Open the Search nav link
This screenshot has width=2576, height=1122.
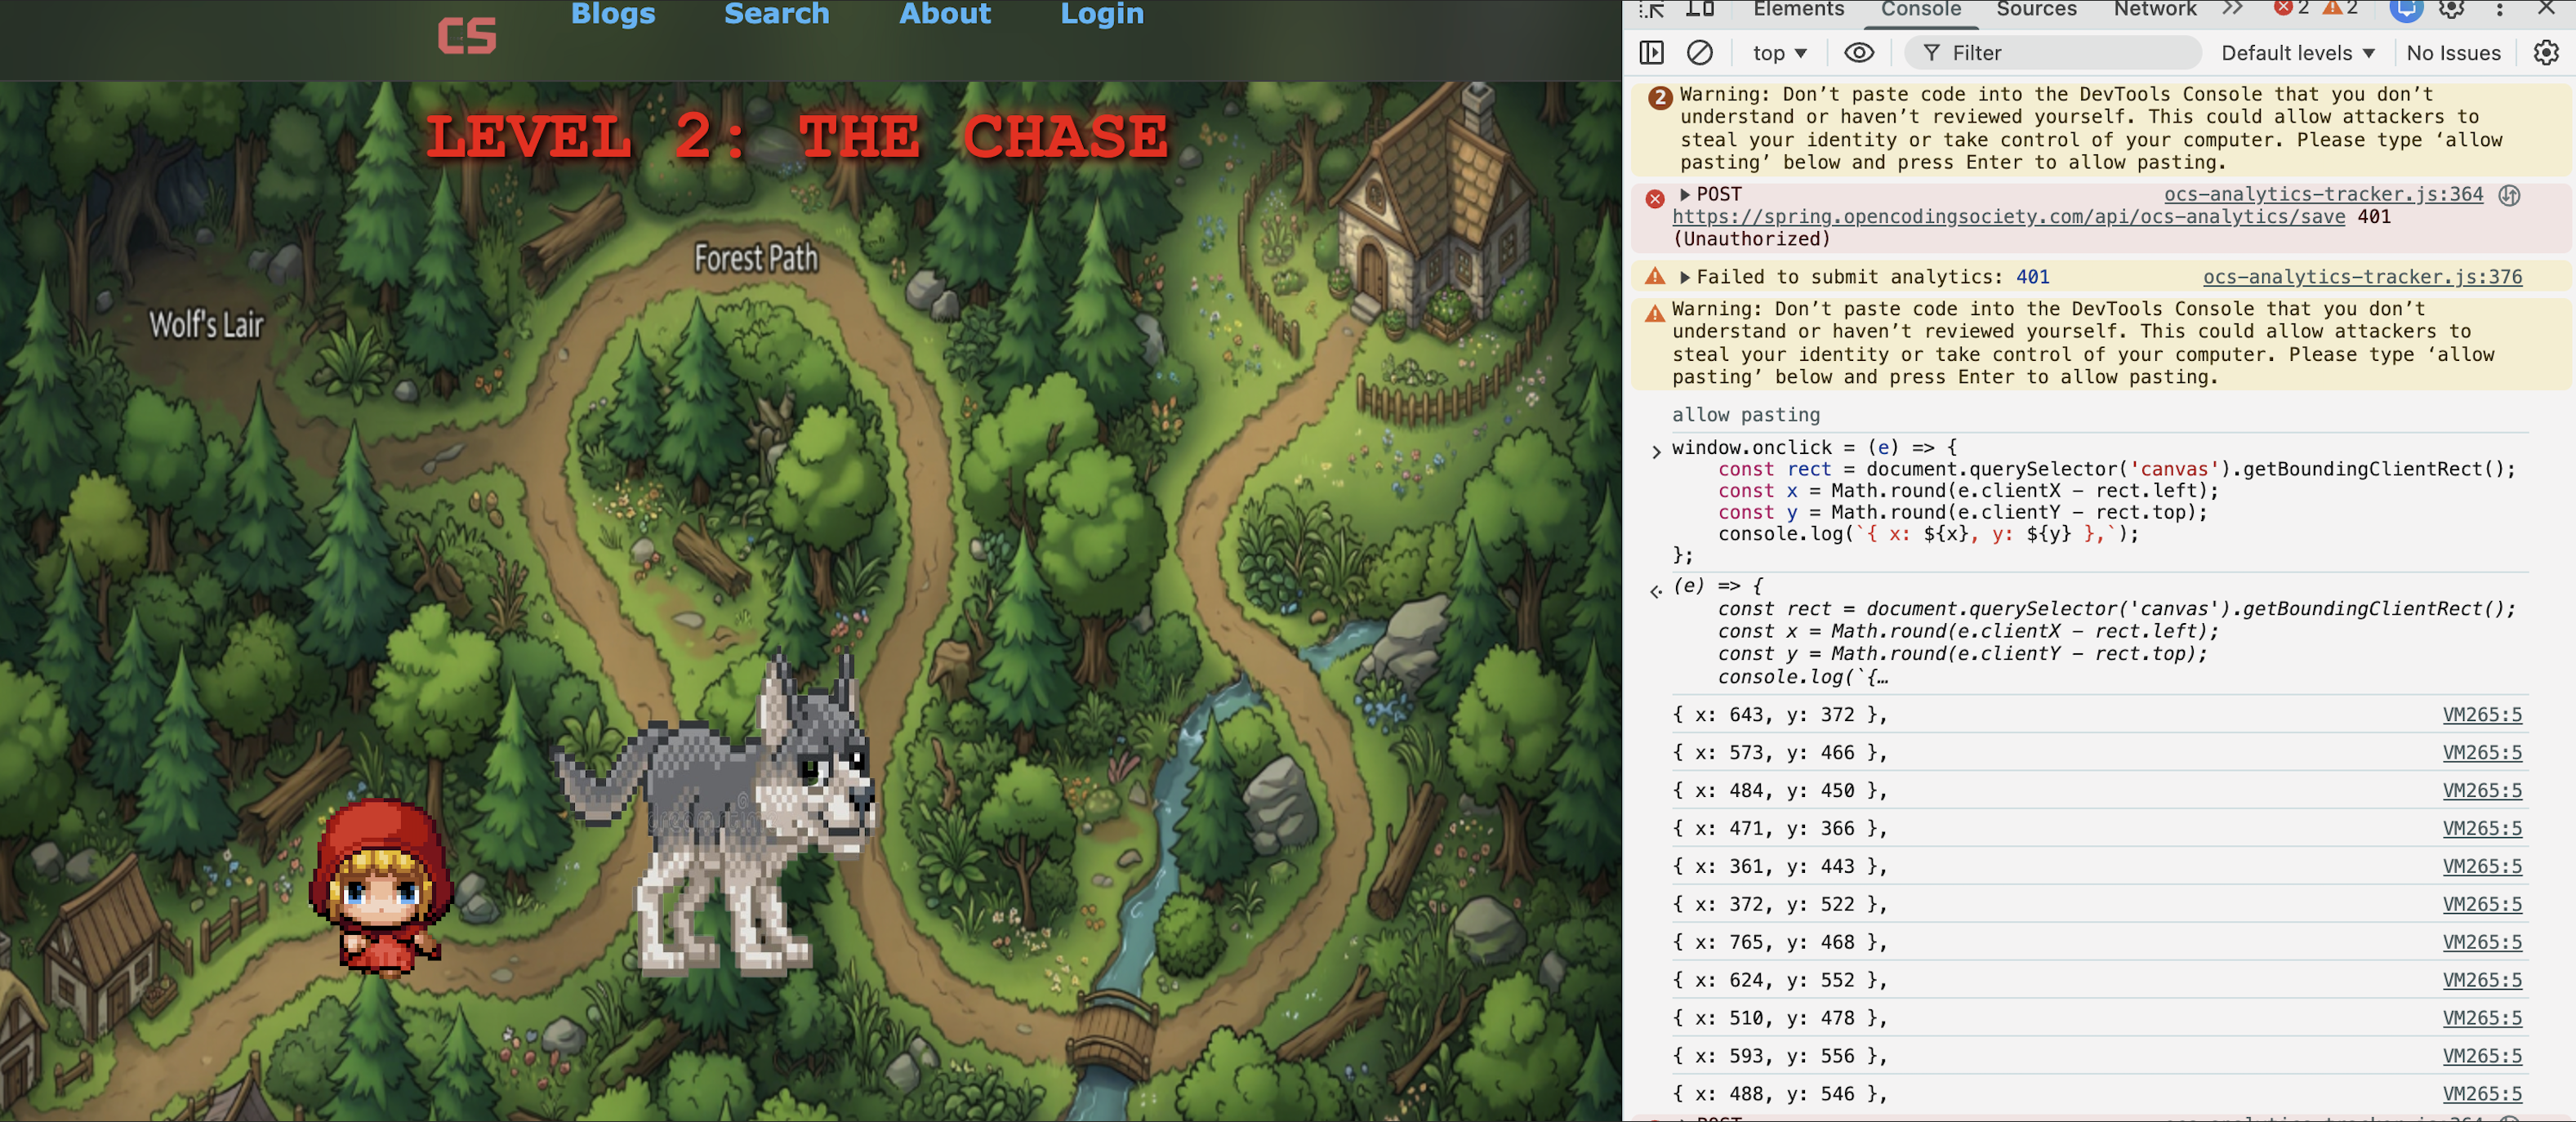point(776,13)
